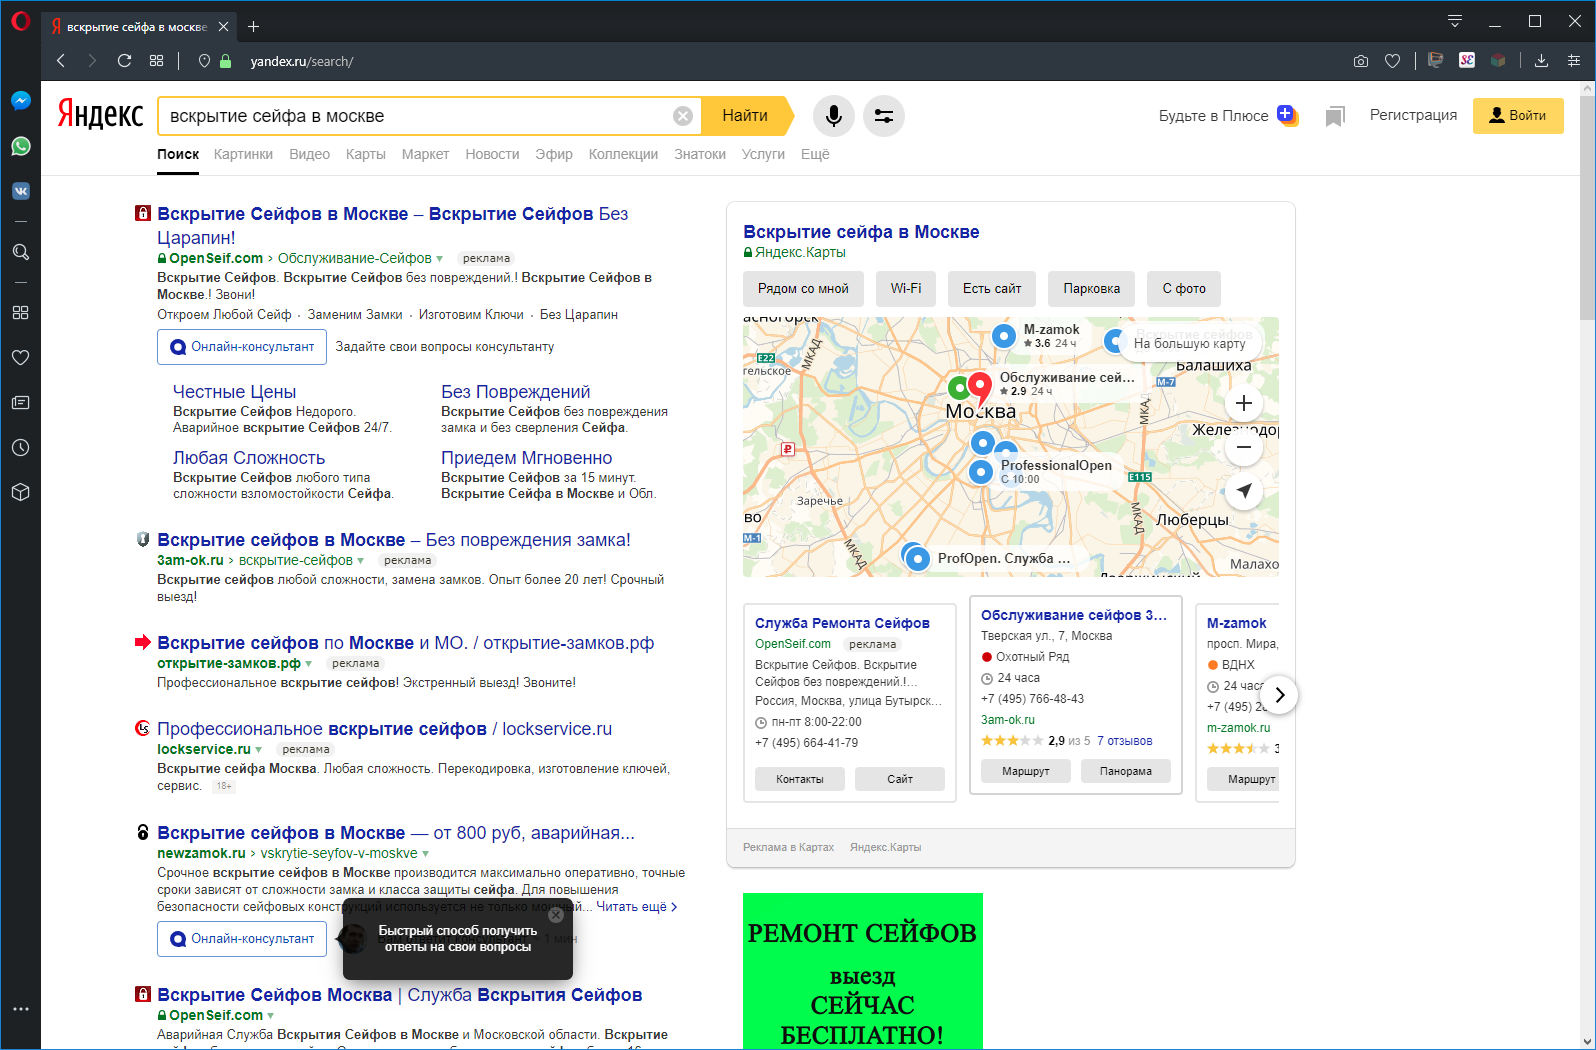Screen dimensions: 1596x1050
Task: Zoom out on the Moscow map
Action: click(x=1244, y=447)
